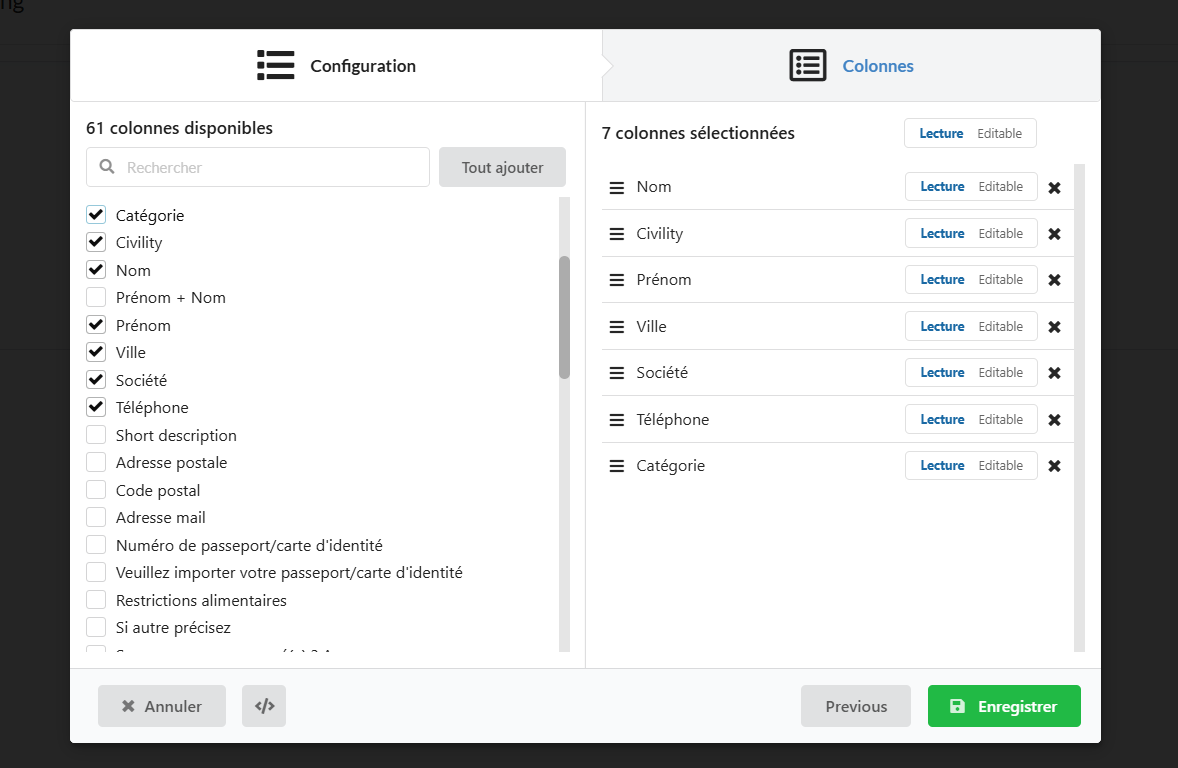
Task: Switch to the Configuration step tab
Action: pyautogui.click(x=336, y=66)
